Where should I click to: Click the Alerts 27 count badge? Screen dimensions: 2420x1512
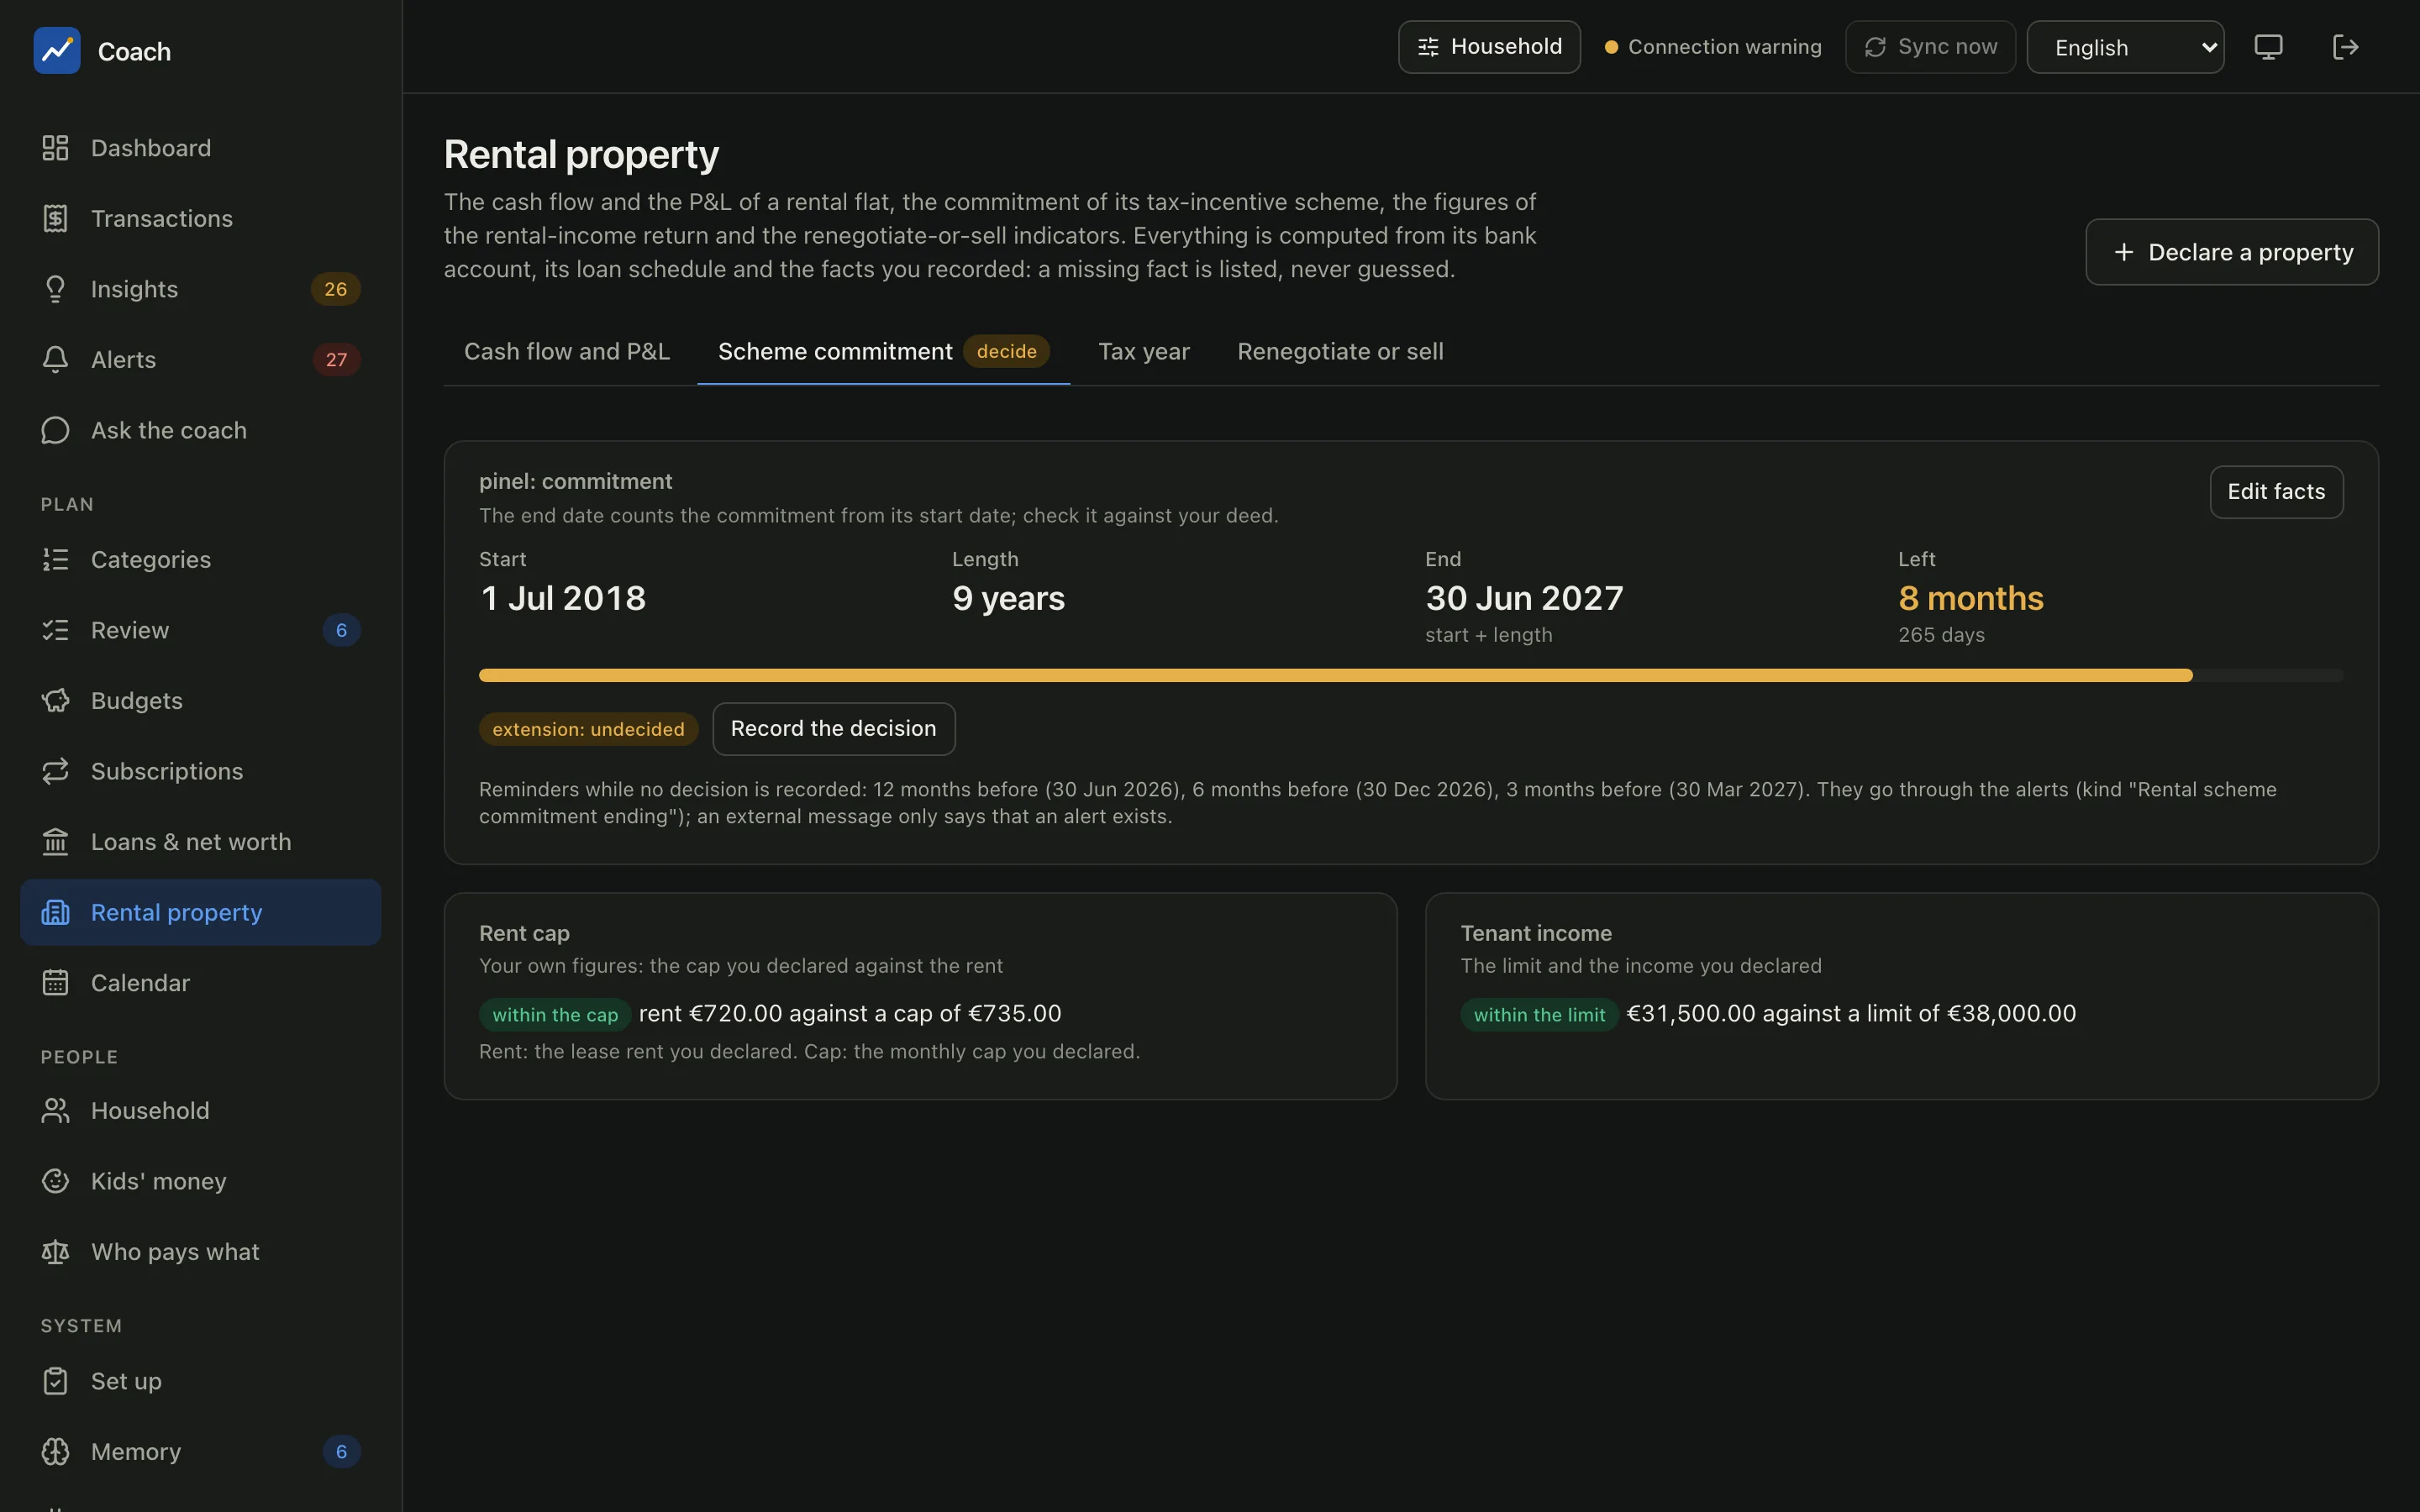coord(336,359)
